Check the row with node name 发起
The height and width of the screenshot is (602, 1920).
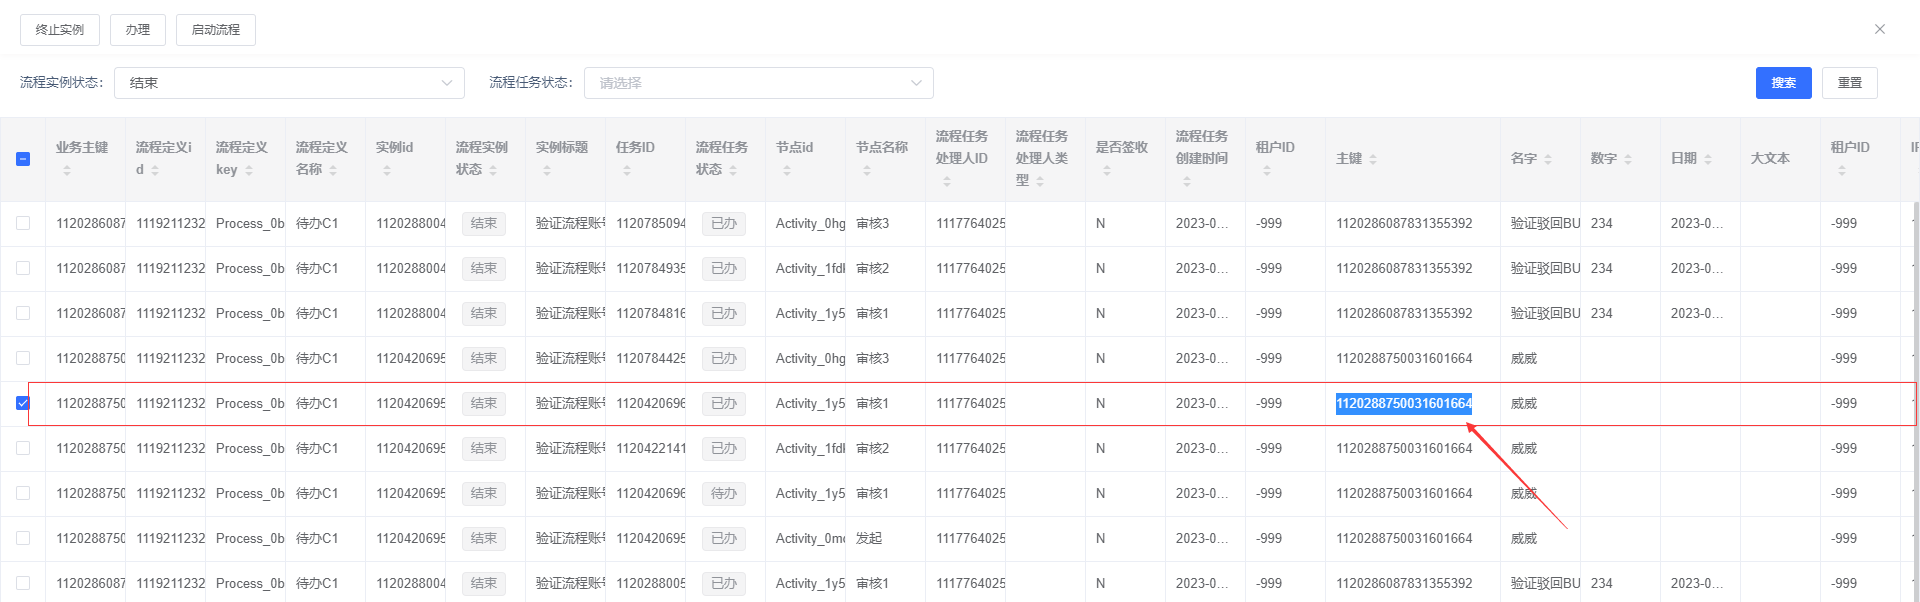[23, 539]
